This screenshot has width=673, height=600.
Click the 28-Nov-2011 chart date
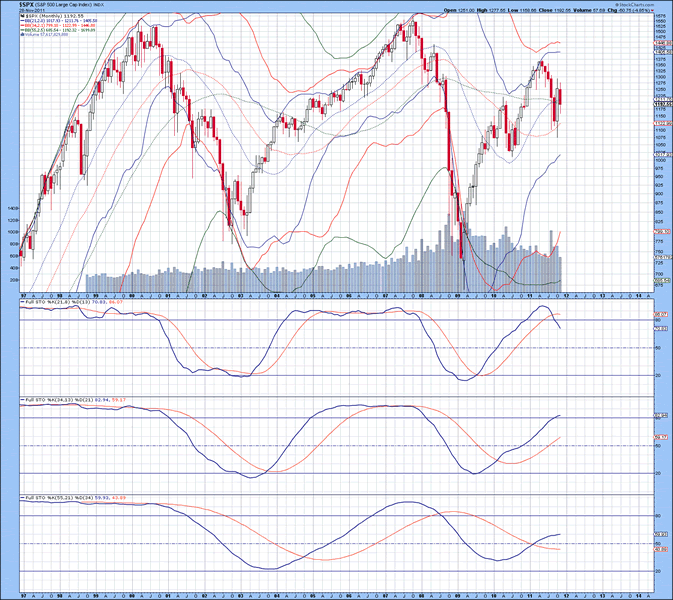coord(30,11)
